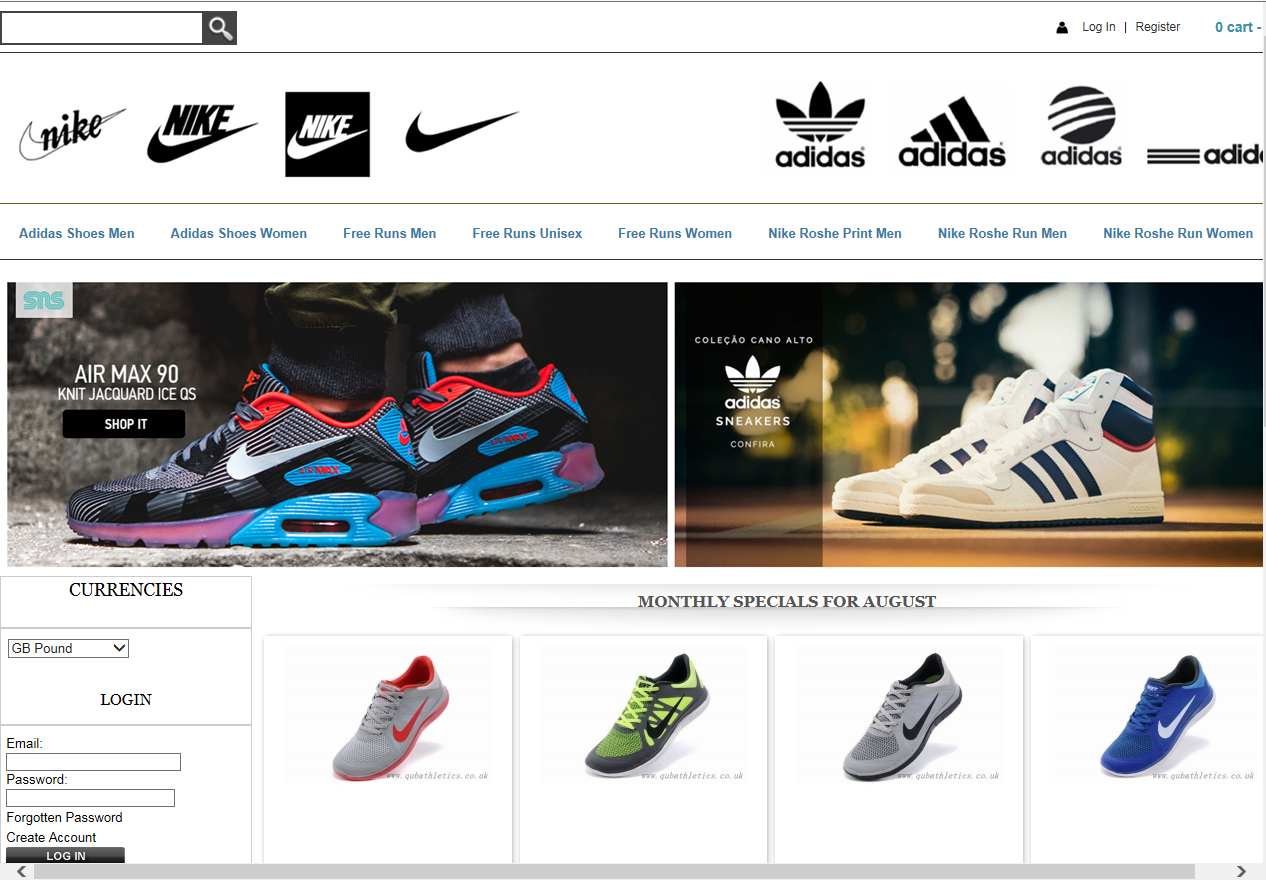Select the Adidas round globe logo
This screenshot has height=880, width=1266.
[x=1081, y=126]
